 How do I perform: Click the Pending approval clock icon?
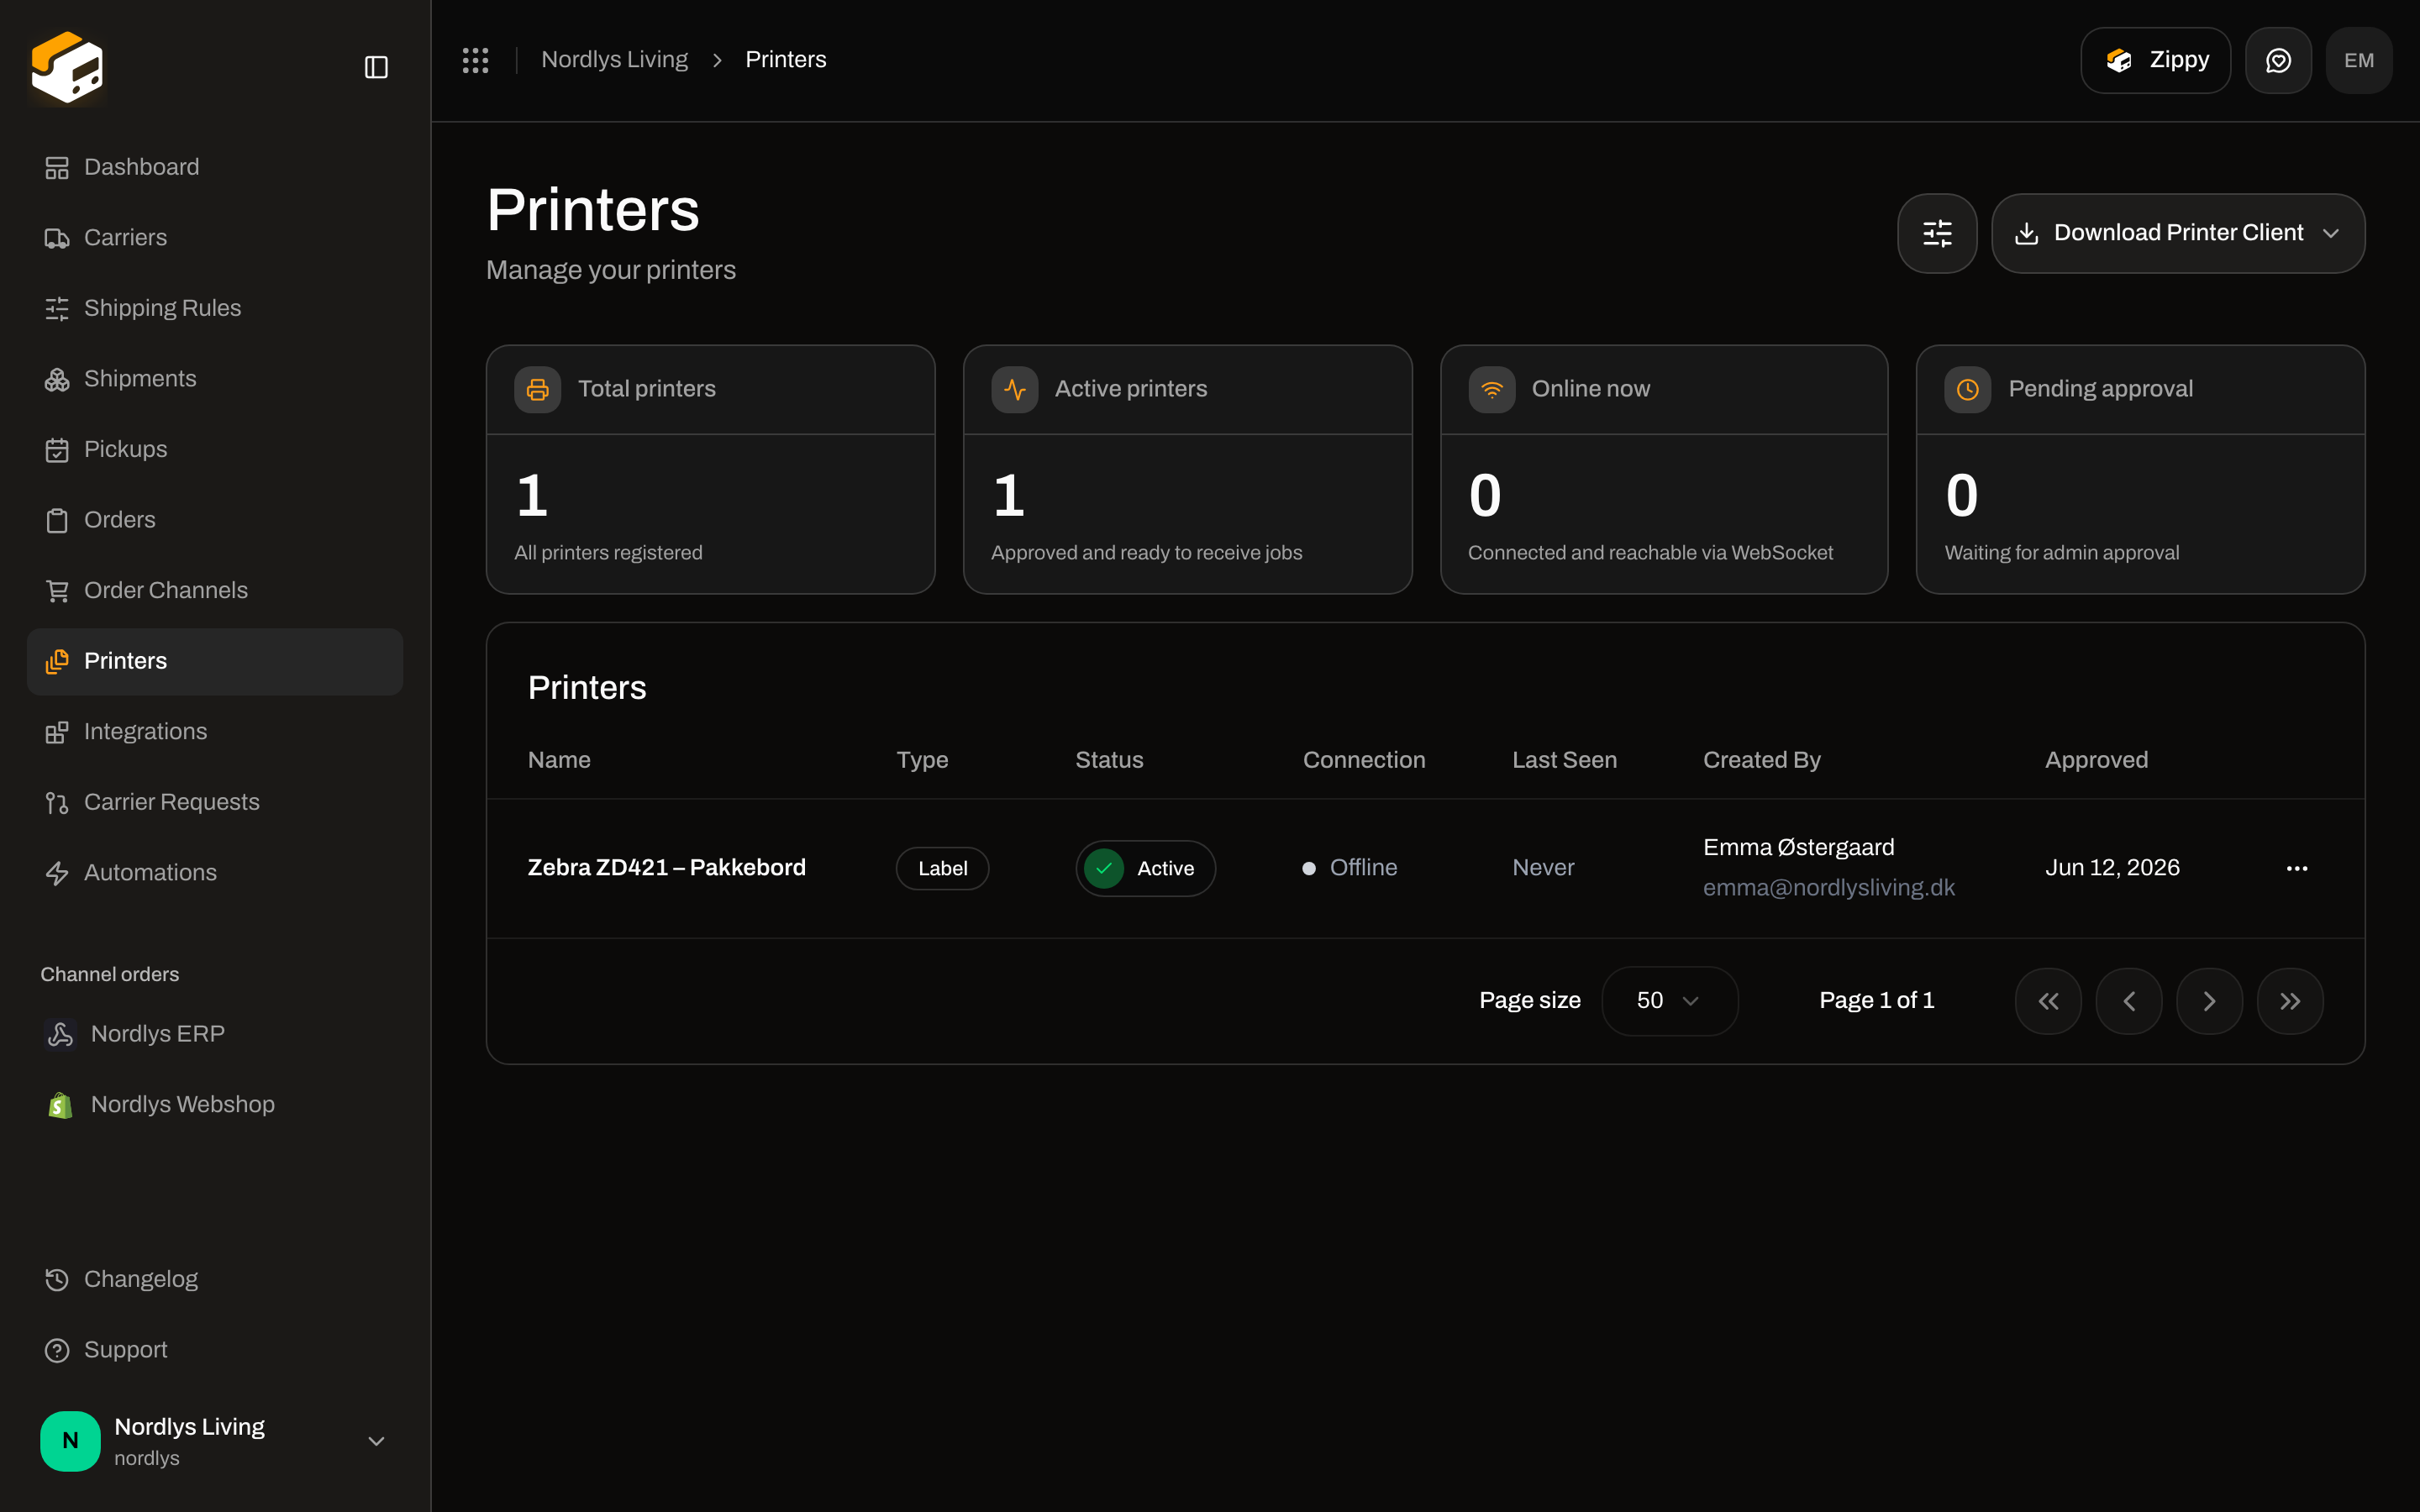tap(1968, 389)
